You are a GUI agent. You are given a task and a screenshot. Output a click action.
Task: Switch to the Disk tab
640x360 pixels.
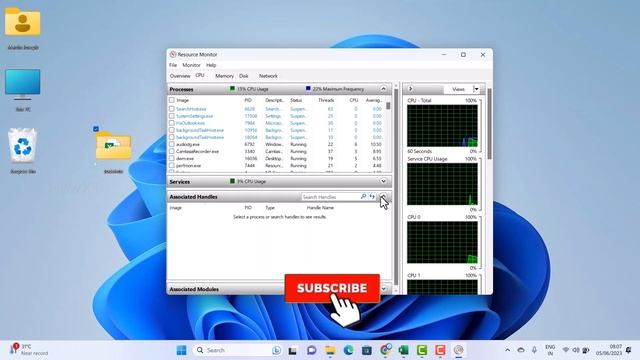point(244,76)
